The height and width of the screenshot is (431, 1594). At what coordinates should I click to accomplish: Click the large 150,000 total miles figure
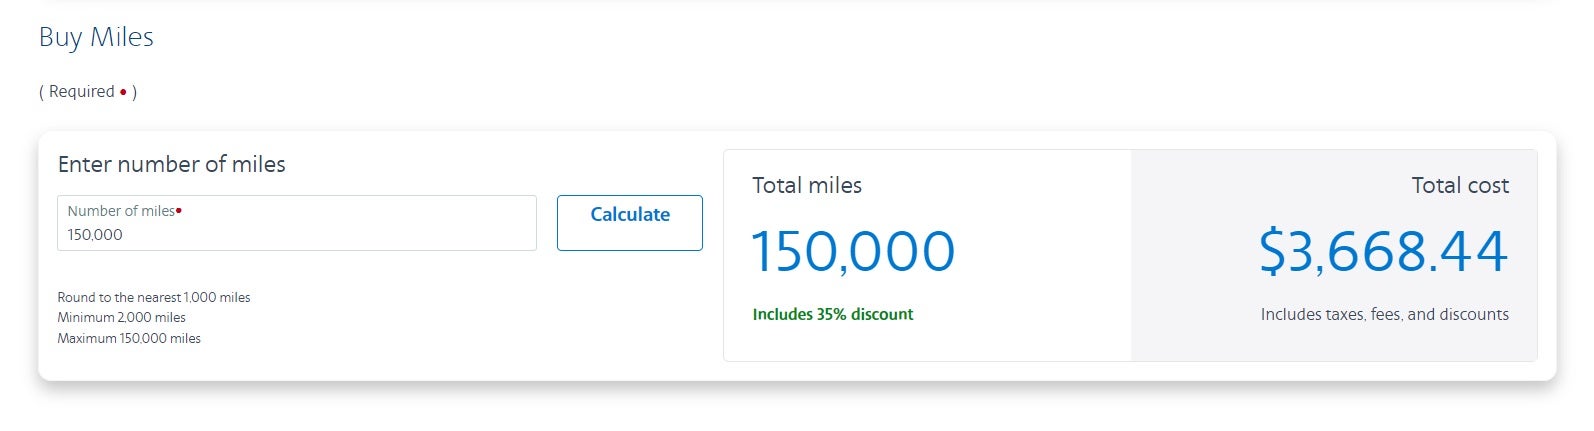pos(852,251)
